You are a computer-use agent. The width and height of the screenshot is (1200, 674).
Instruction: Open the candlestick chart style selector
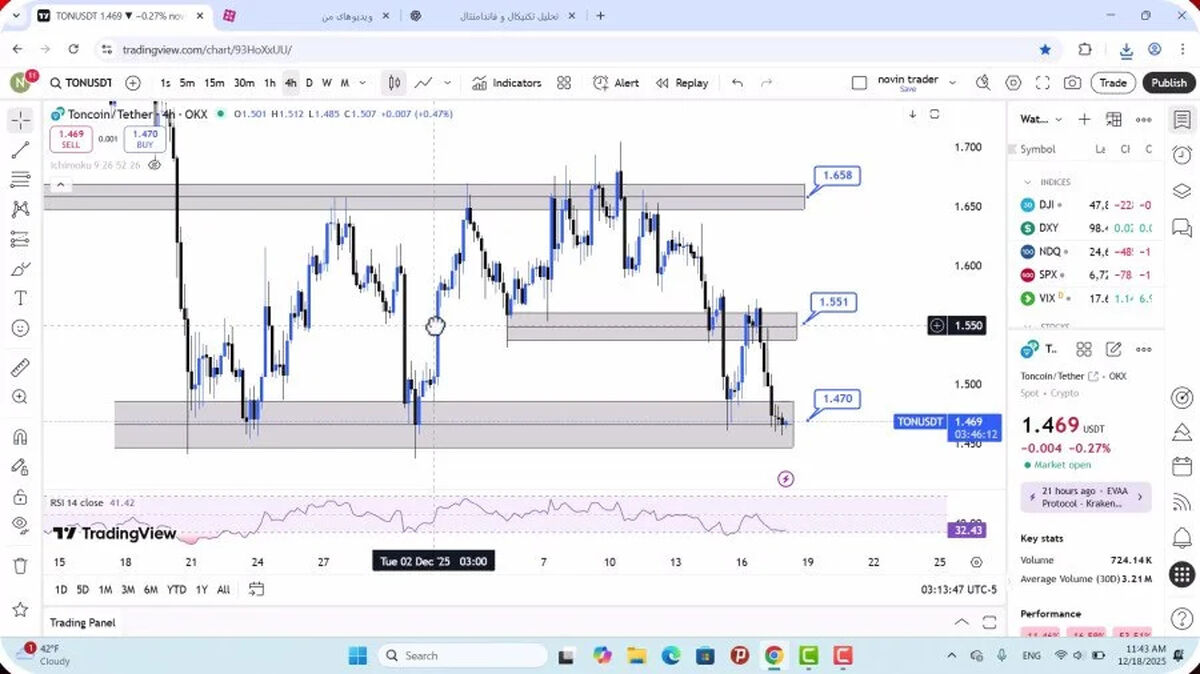point(395,83)
